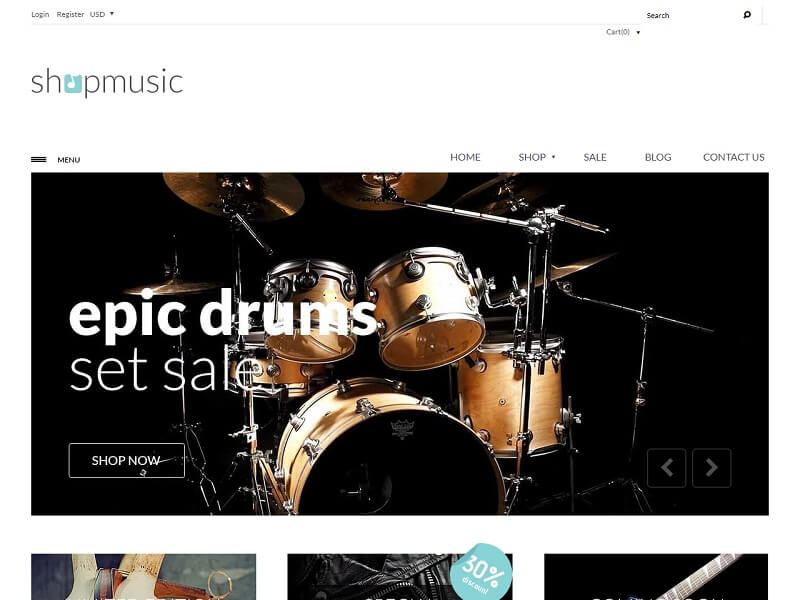Expand the USD currency dropdown
The height and width of the screenshot is (600, 800).
point(102,14)
